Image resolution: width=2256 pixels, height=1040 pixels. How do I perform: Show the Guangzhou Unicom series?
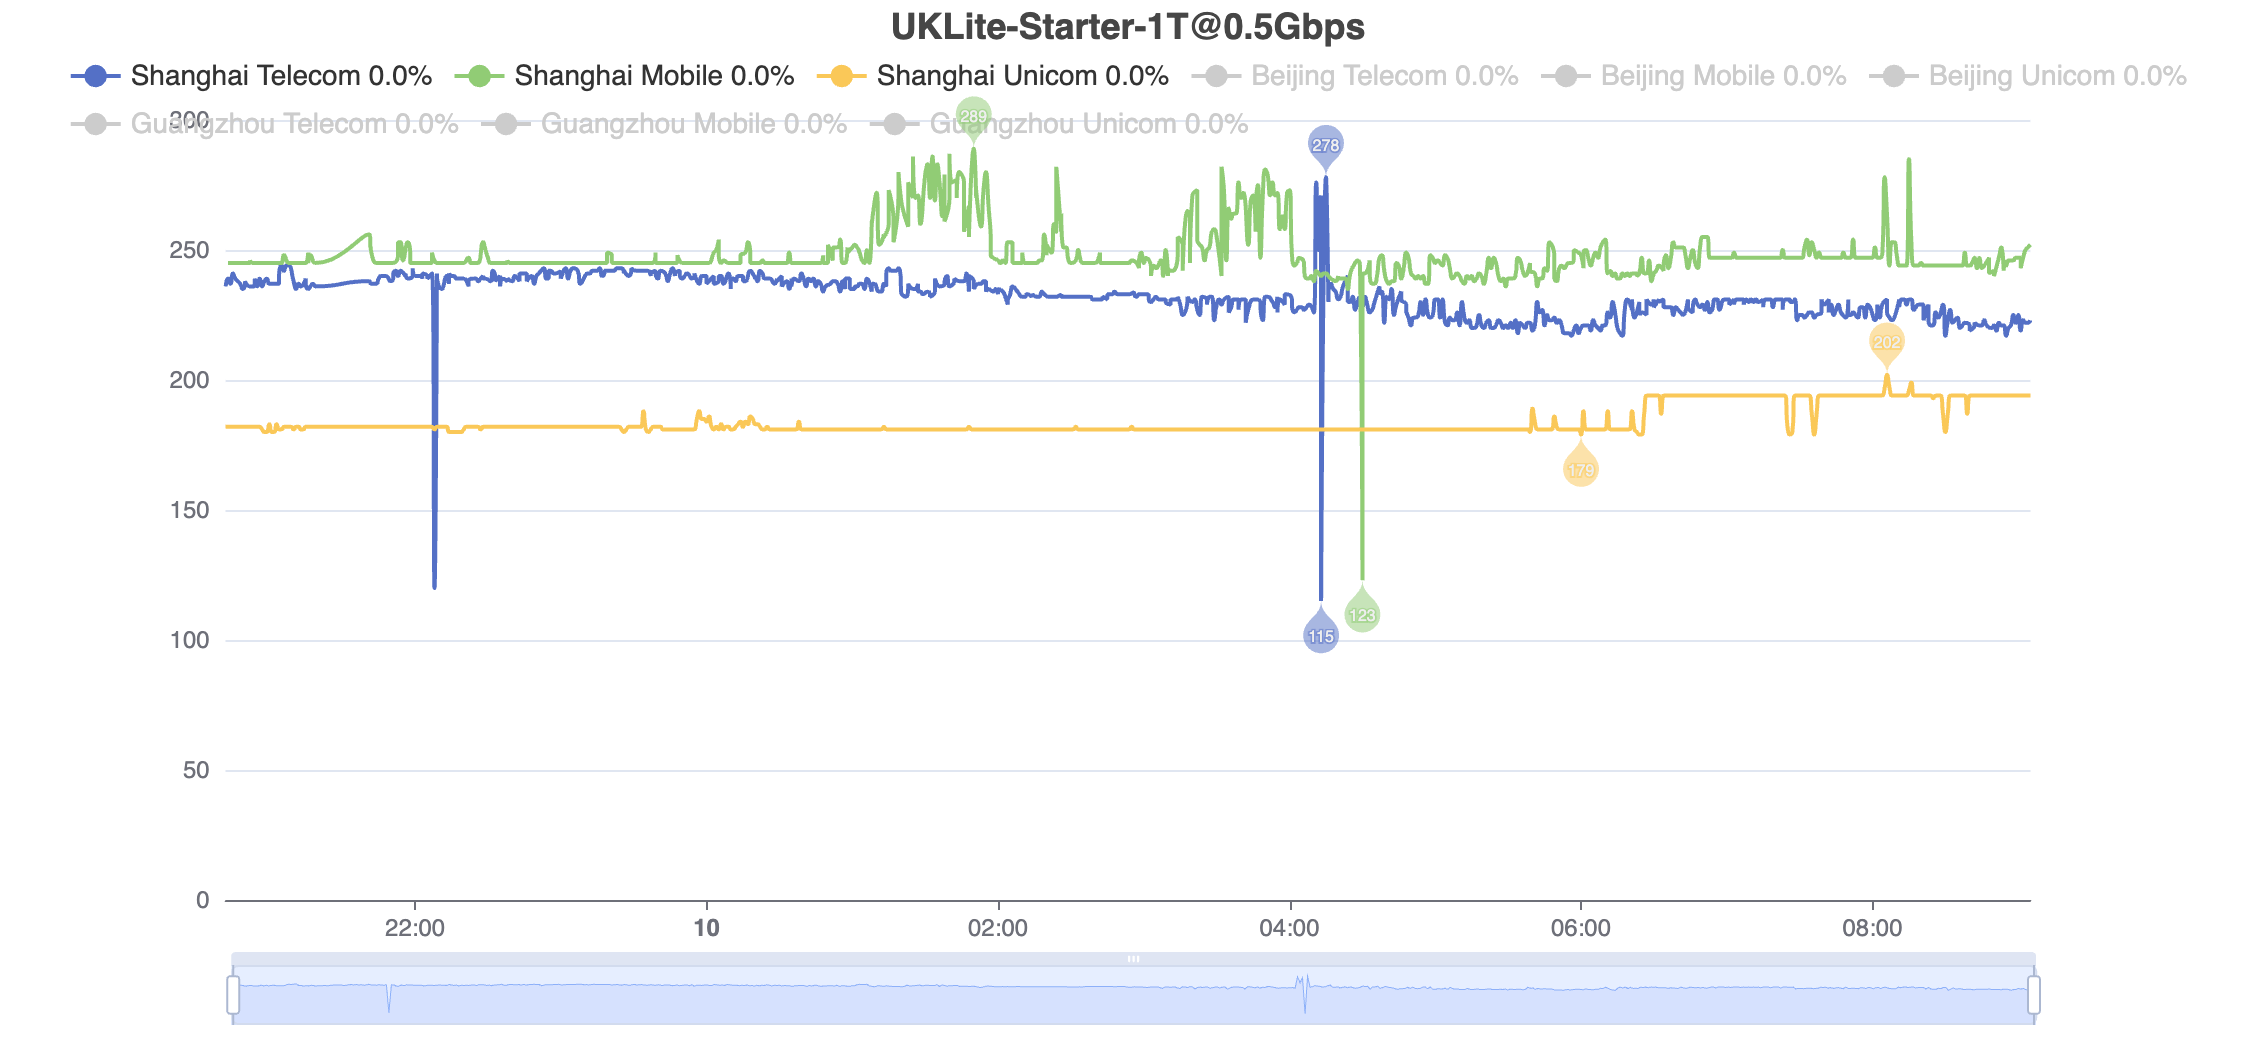click(x=1059, y=124)
